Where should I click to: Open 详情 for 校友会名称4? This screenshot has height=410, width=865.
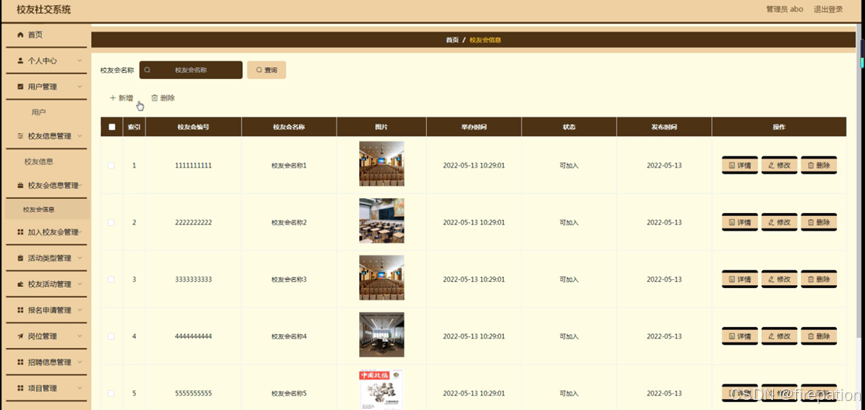[740, 336]
